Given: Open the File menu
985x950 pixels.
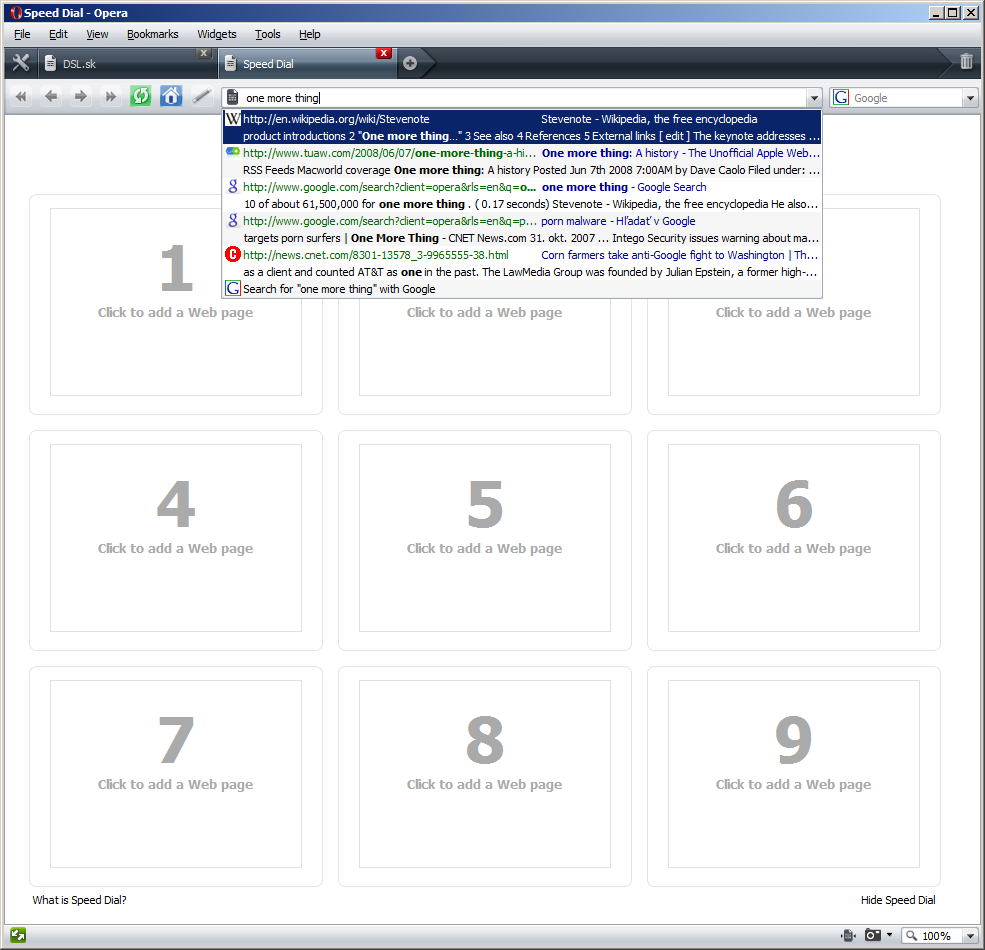Looking at the screenshot, I should coord(22,34).
